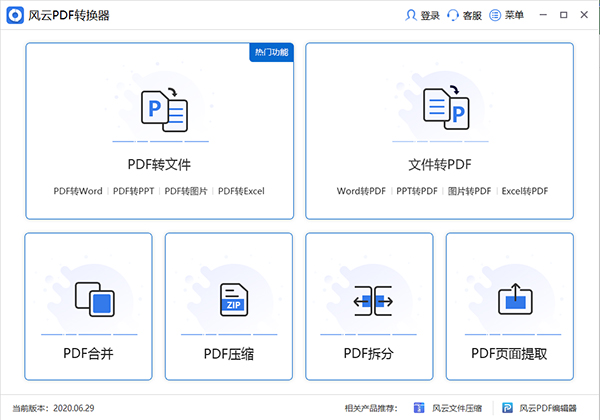Select Word转PDF option
Viewport: 600px width, 420px height.
(360, 190)
